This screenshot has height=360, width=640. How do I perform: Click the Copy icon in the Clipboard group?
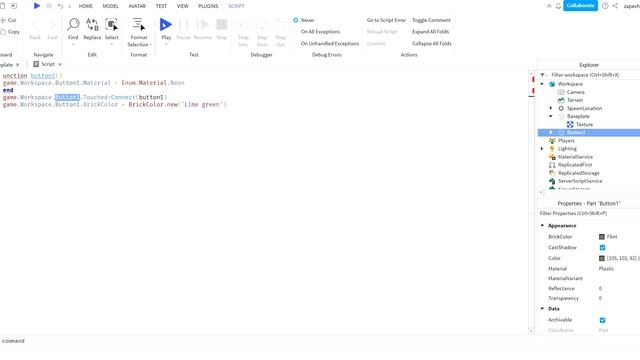click(x=3, y=32)
